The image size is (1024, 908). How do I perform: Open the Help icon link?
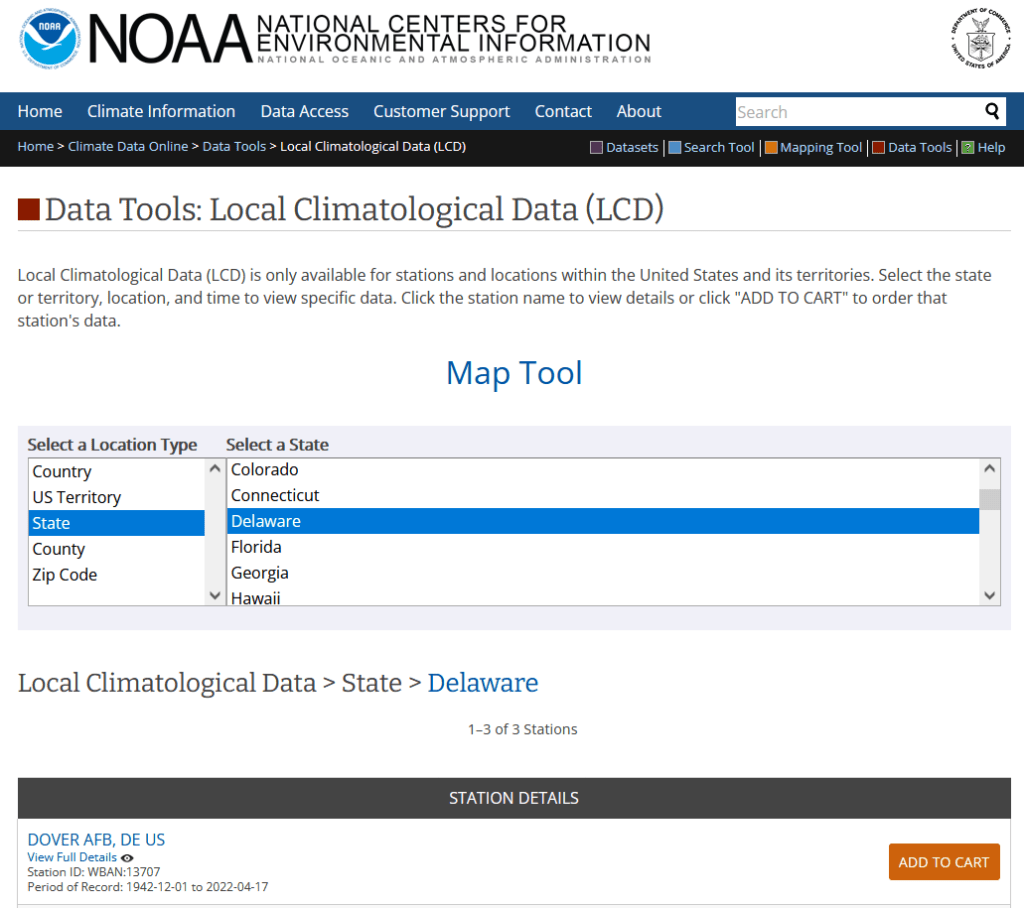pyautogui.click(x=966, y=147)
